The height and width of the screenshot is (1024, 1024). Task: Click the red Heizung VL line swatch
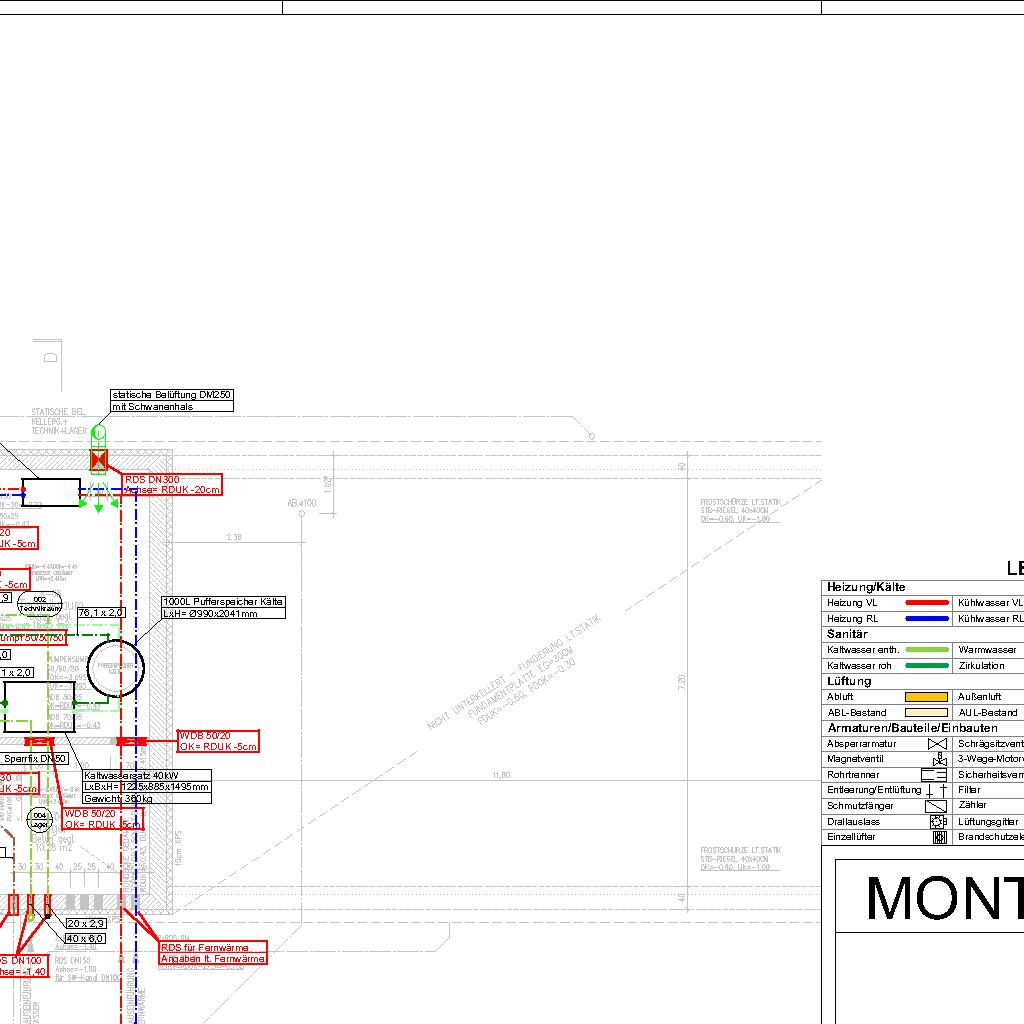click(926, 603)
